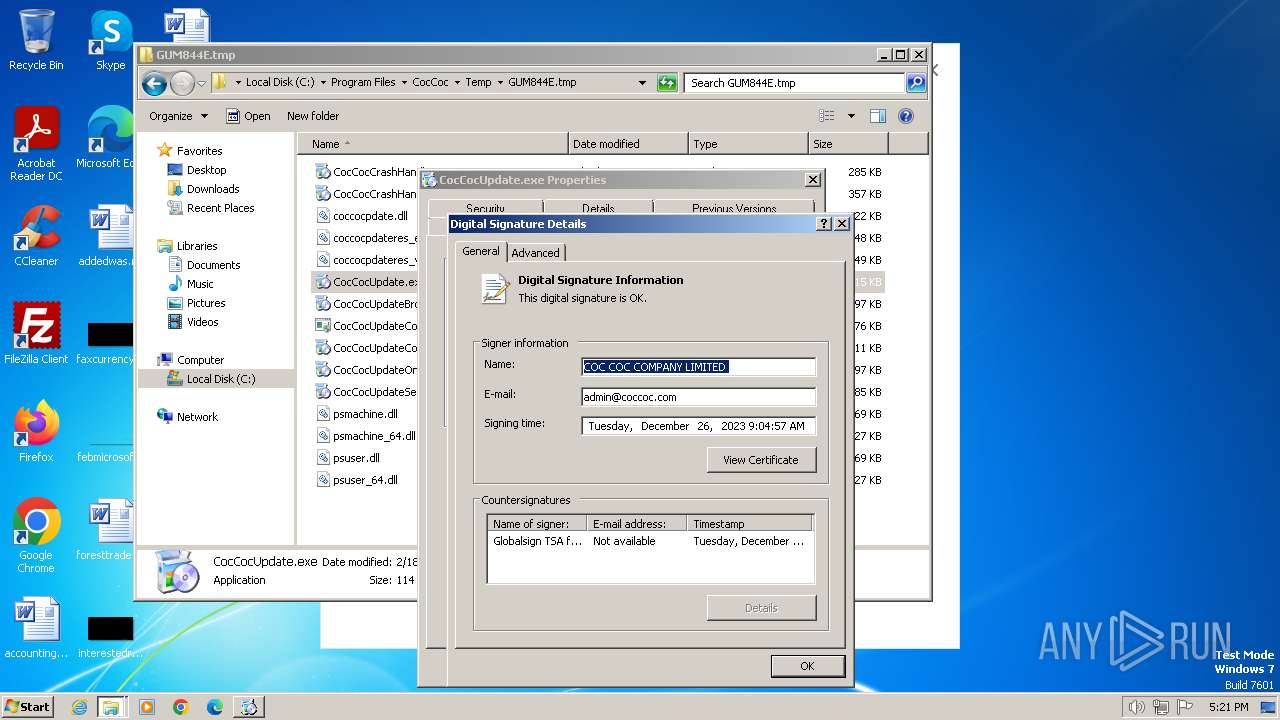Image resolution: width=1280 pixels, height=720 pixels.
Task: Click Open in Explorer toolbar
Action: pyautogui.click(x=248, y=116)
